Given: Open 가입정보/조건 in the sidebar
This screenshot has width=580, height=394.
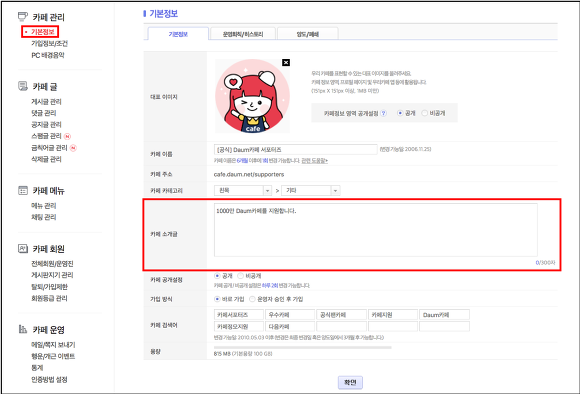Looking at the screenshot, I should tap(50, 44).
